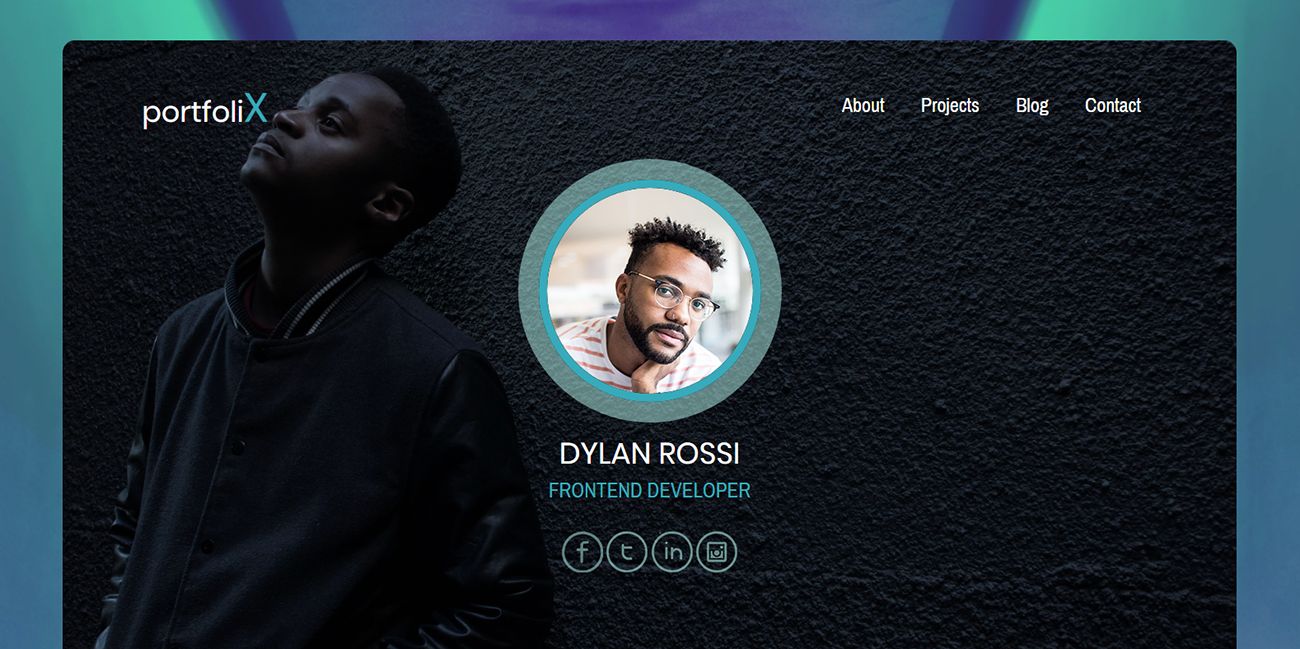1300x649 pixels.
Task: Open the LinkedIn social icon
Action: pos(672,552)
